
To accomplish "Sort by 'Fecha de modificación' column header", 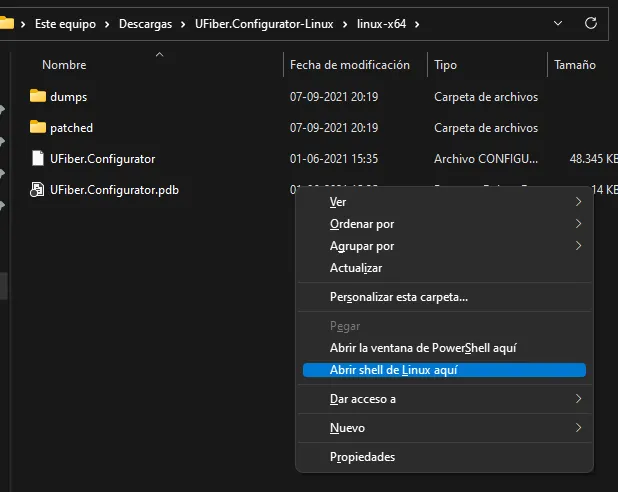I will (x=350, y=65).
